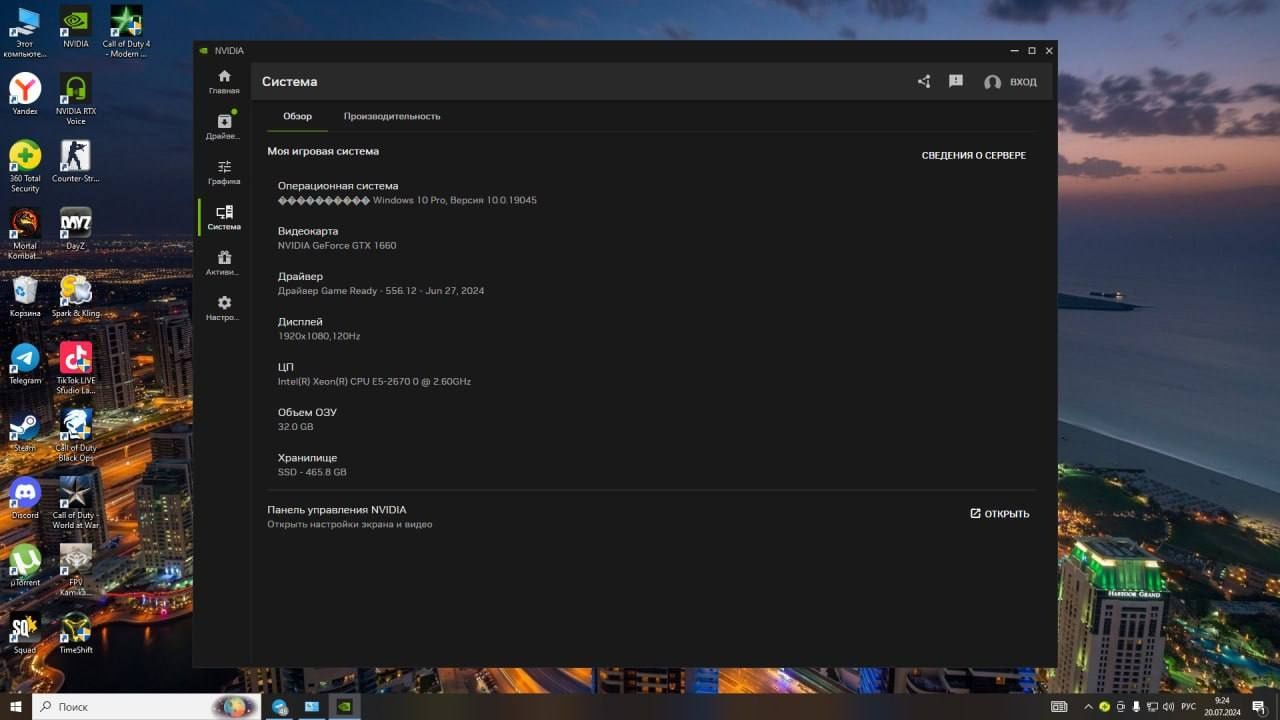Viewport: 1280px width, 720px height.
Task: Click the volume speaker tray icon
Action: (1168, 707)
